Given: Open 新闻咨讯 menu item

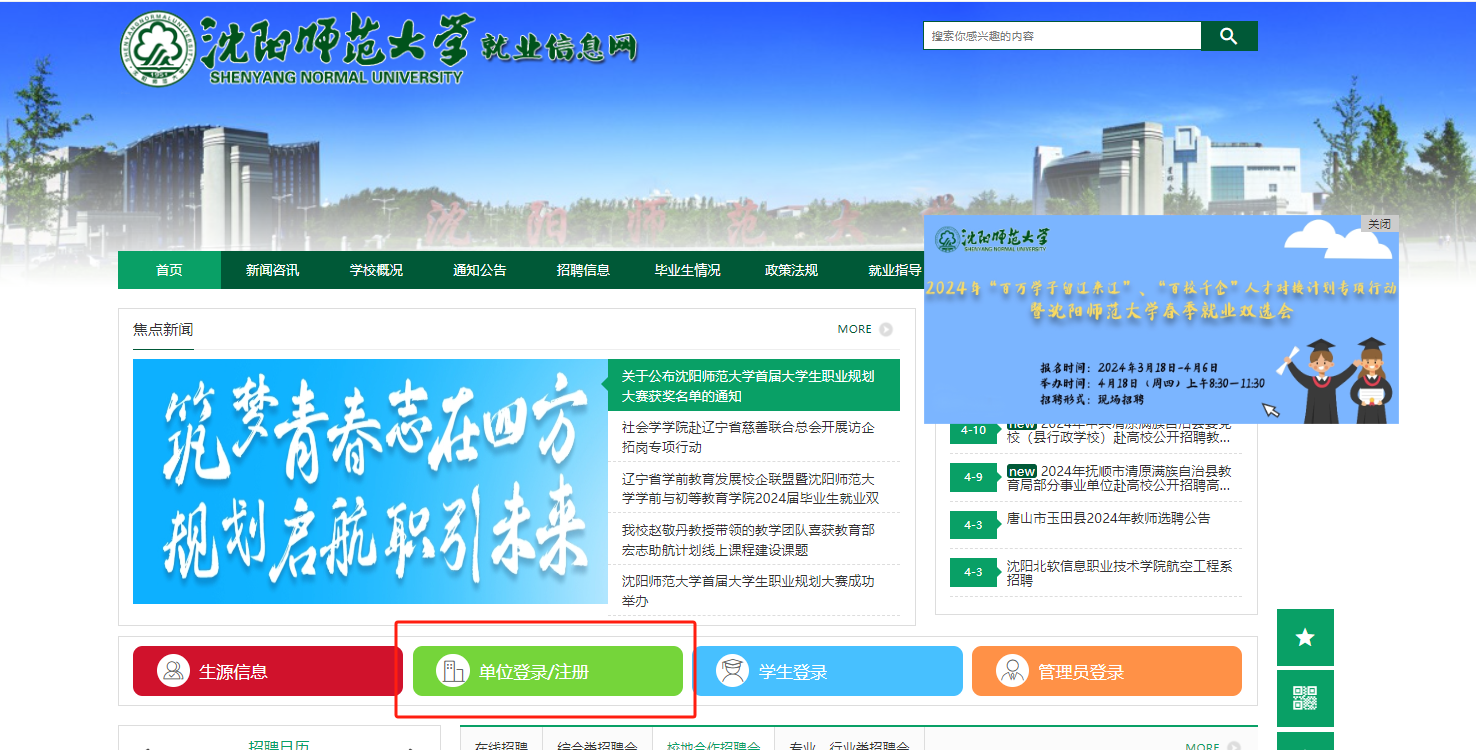Looking at the screenshot, I should click(x=273, y=270).
